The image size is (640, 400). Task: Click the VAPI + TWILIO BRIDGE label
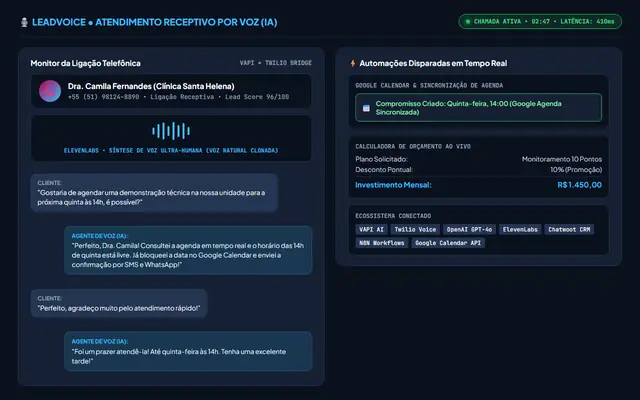(276, 63)
